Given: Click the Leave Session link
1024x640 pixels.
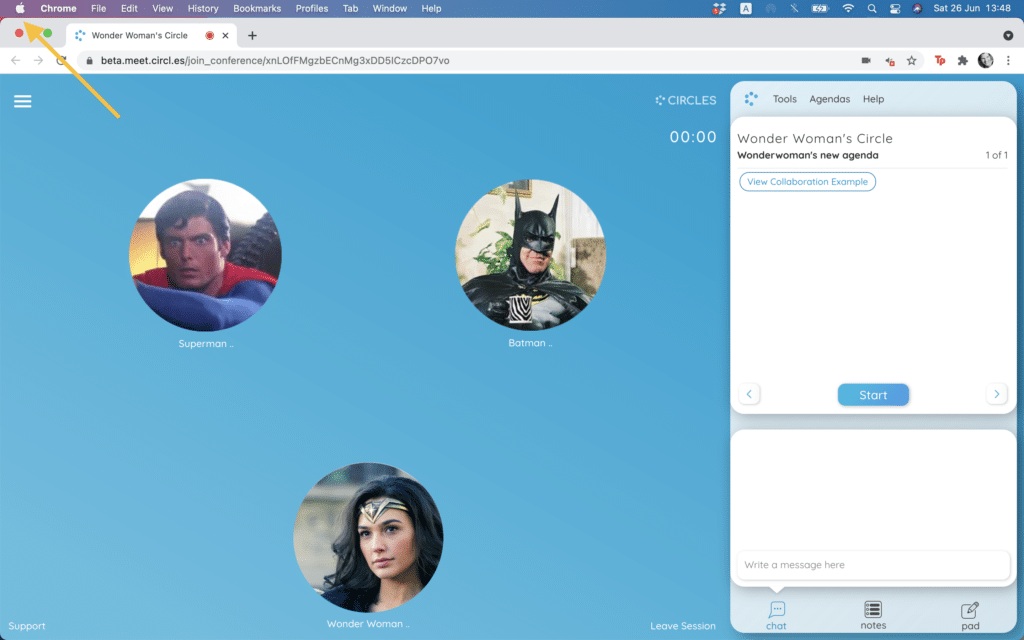Looking at the screenshot, I should [x=682, y=626].
